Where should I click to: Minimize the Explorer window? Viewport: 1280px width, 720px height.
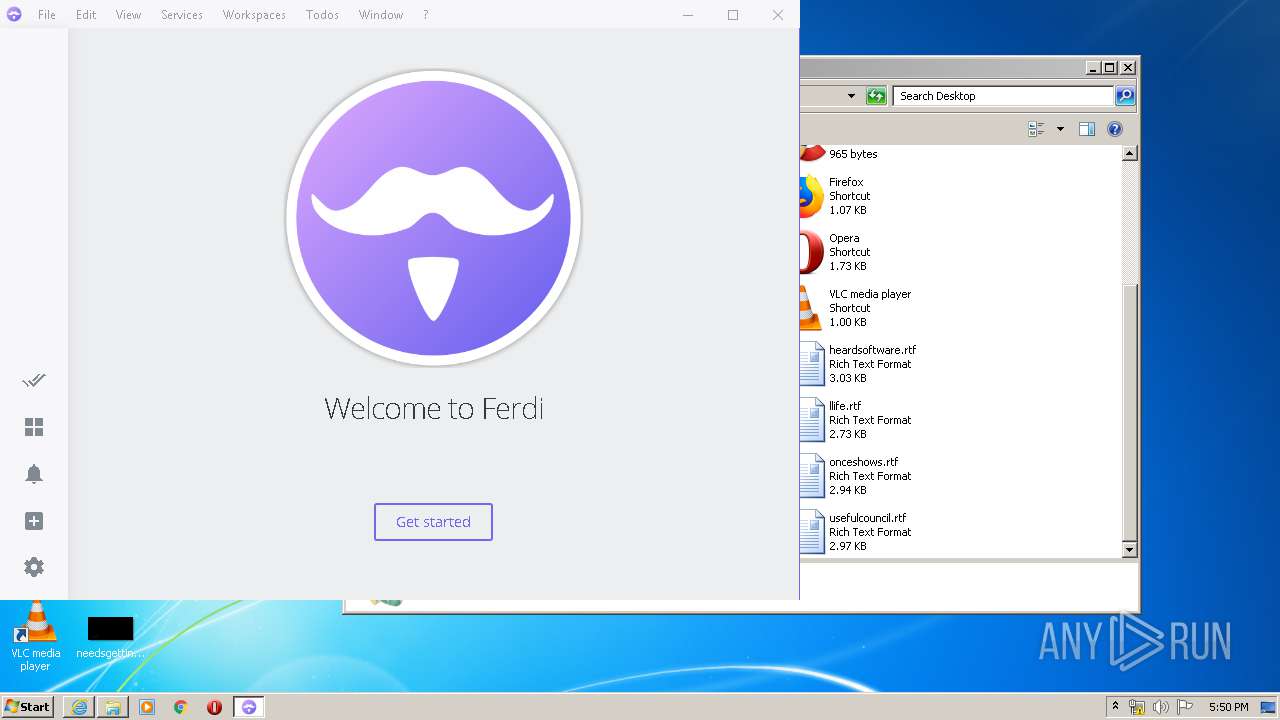pos(1093,68)
